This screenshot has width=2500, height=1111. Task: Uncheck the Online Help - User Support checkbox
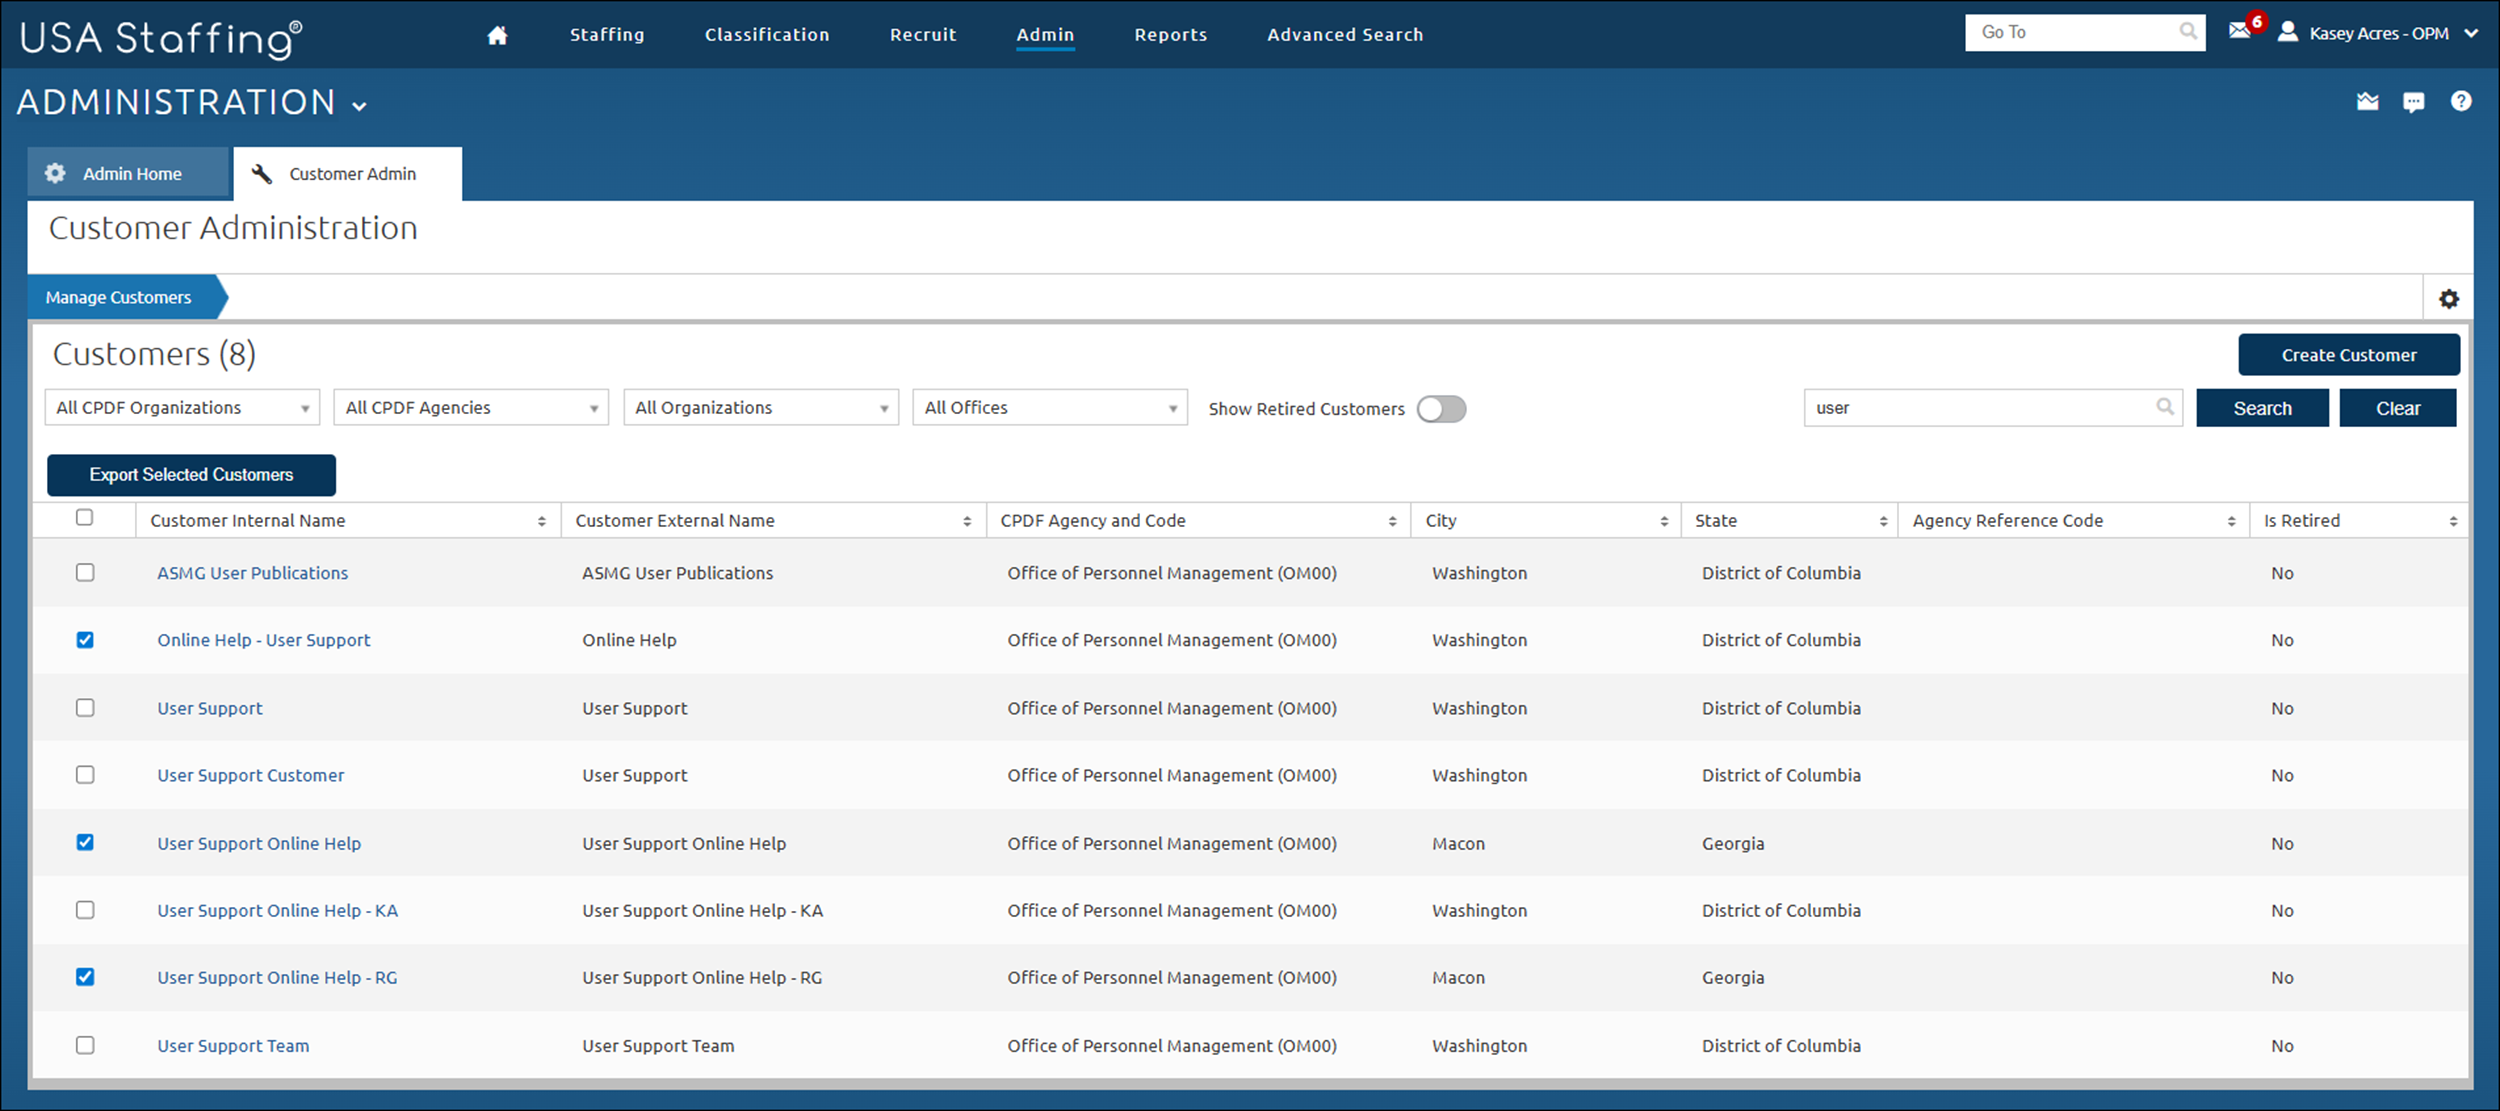click(85, 640)
